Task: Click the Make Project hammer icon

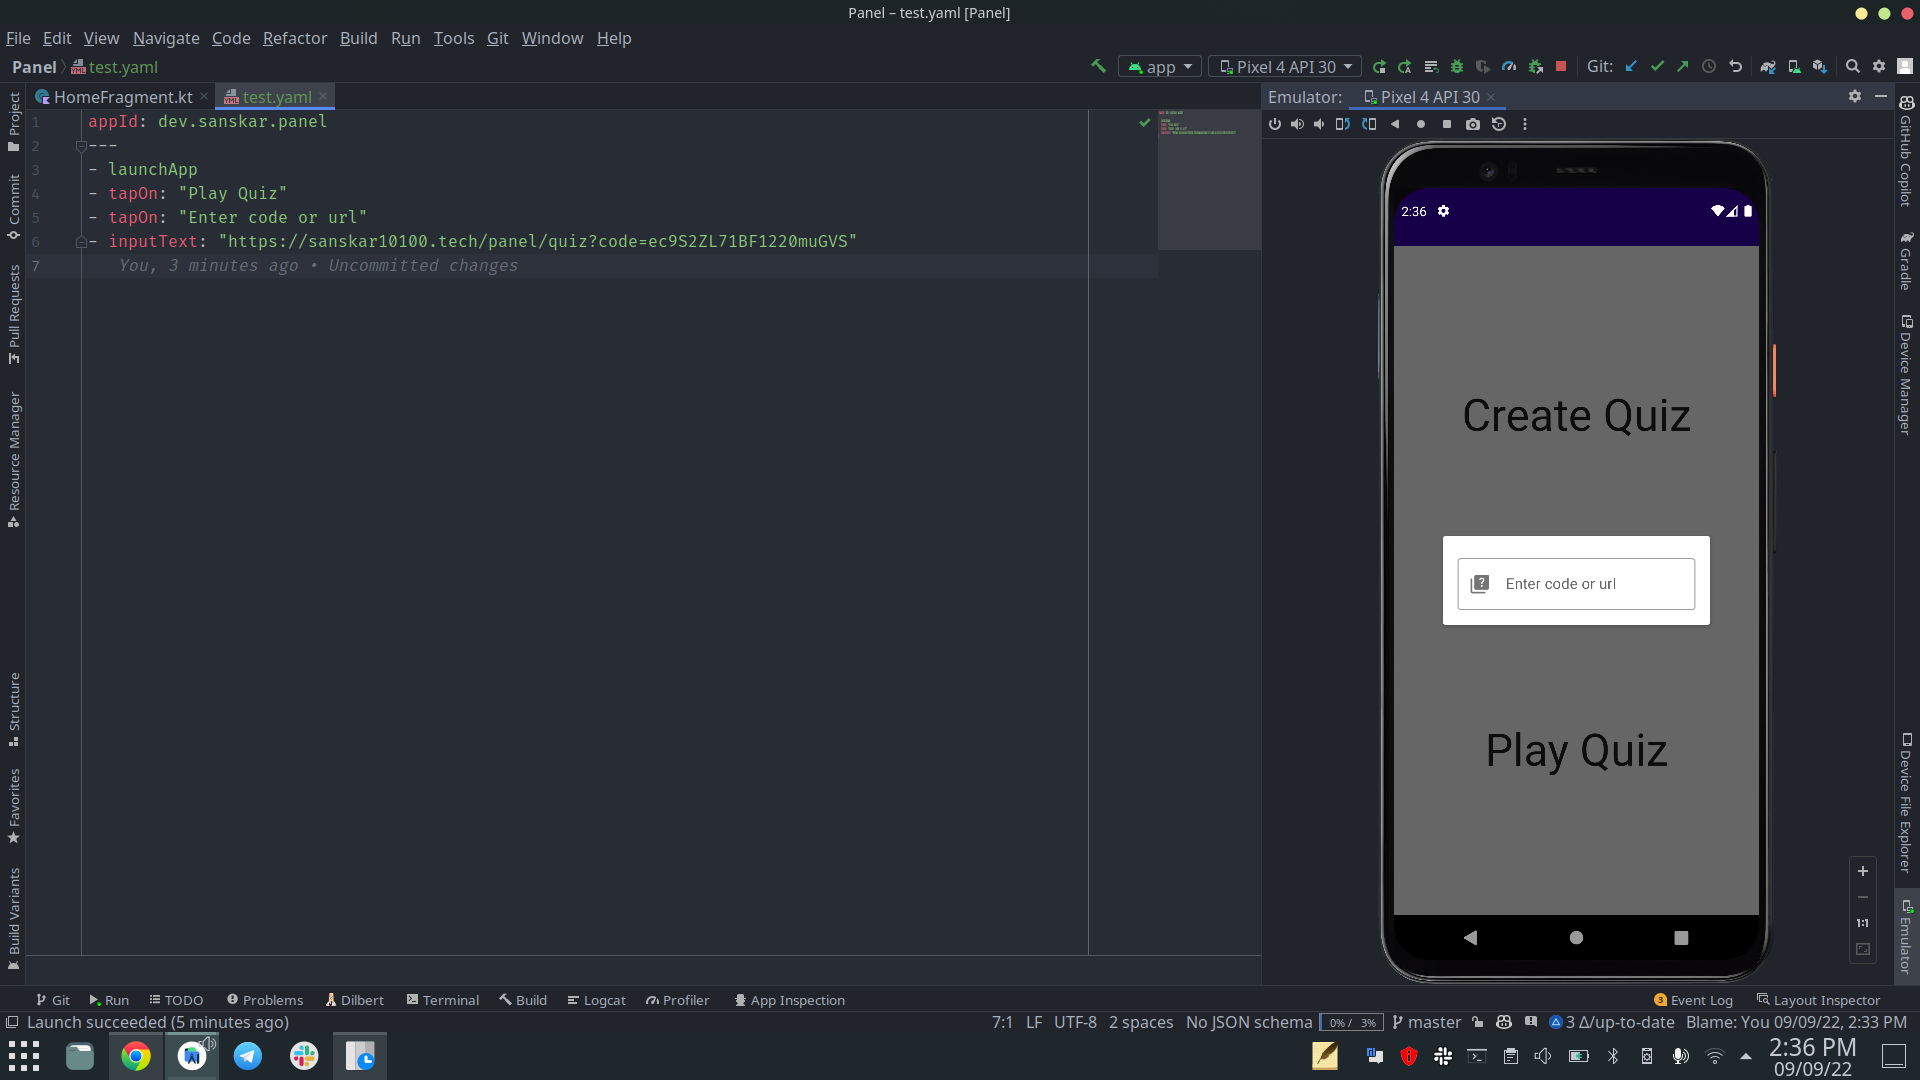Action: pyautogui.click(x=1098, y=66)
